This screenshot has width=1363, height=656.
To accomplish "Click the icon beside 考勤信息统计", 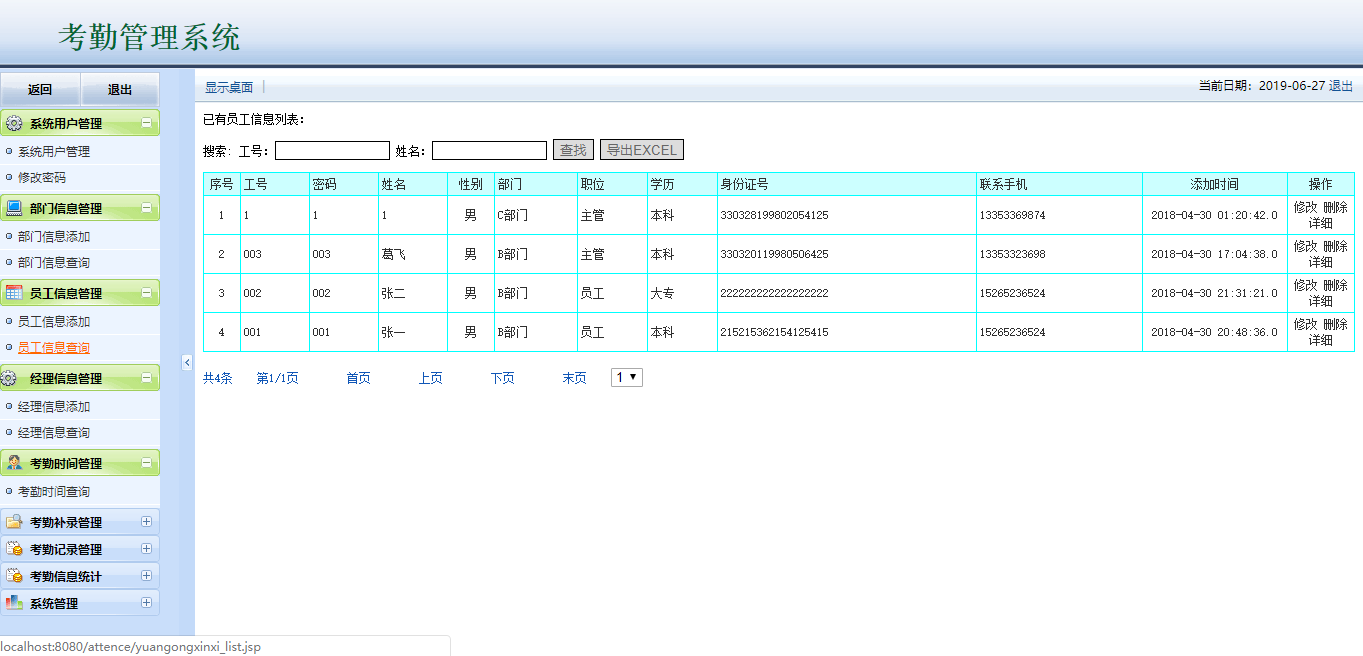I will coord(14,576).
